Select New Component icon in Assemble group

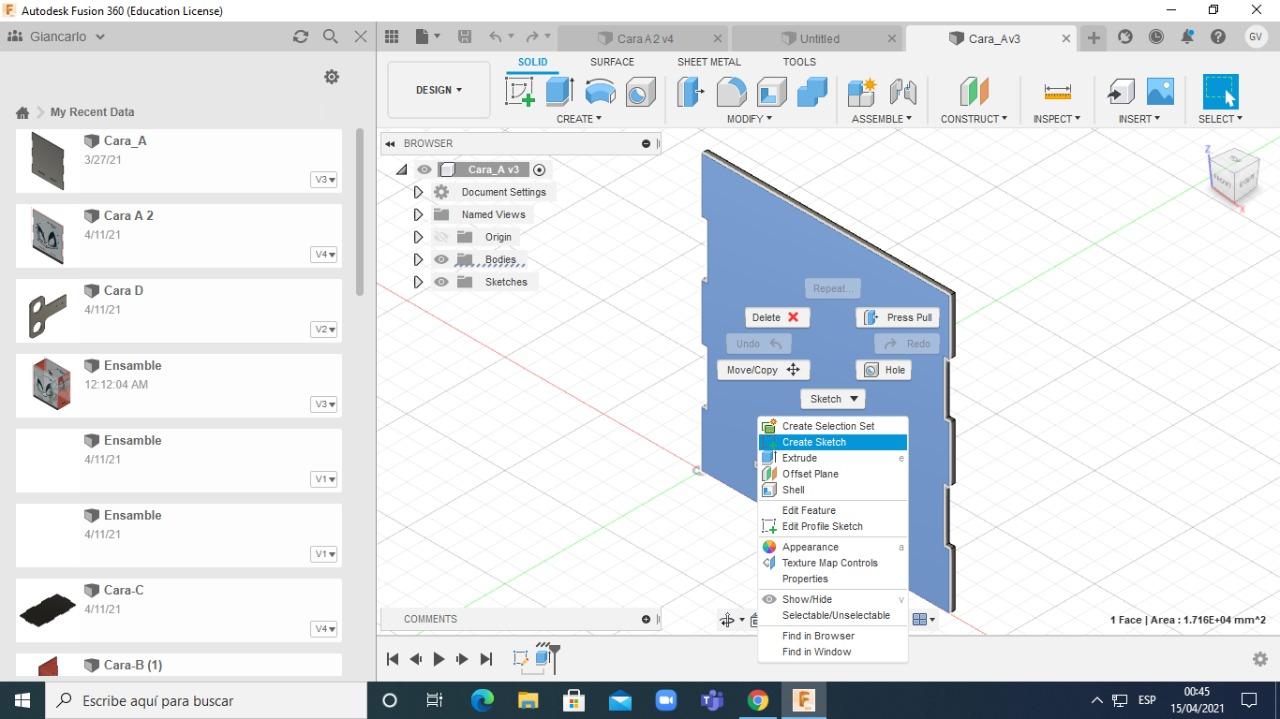[862, 92]
